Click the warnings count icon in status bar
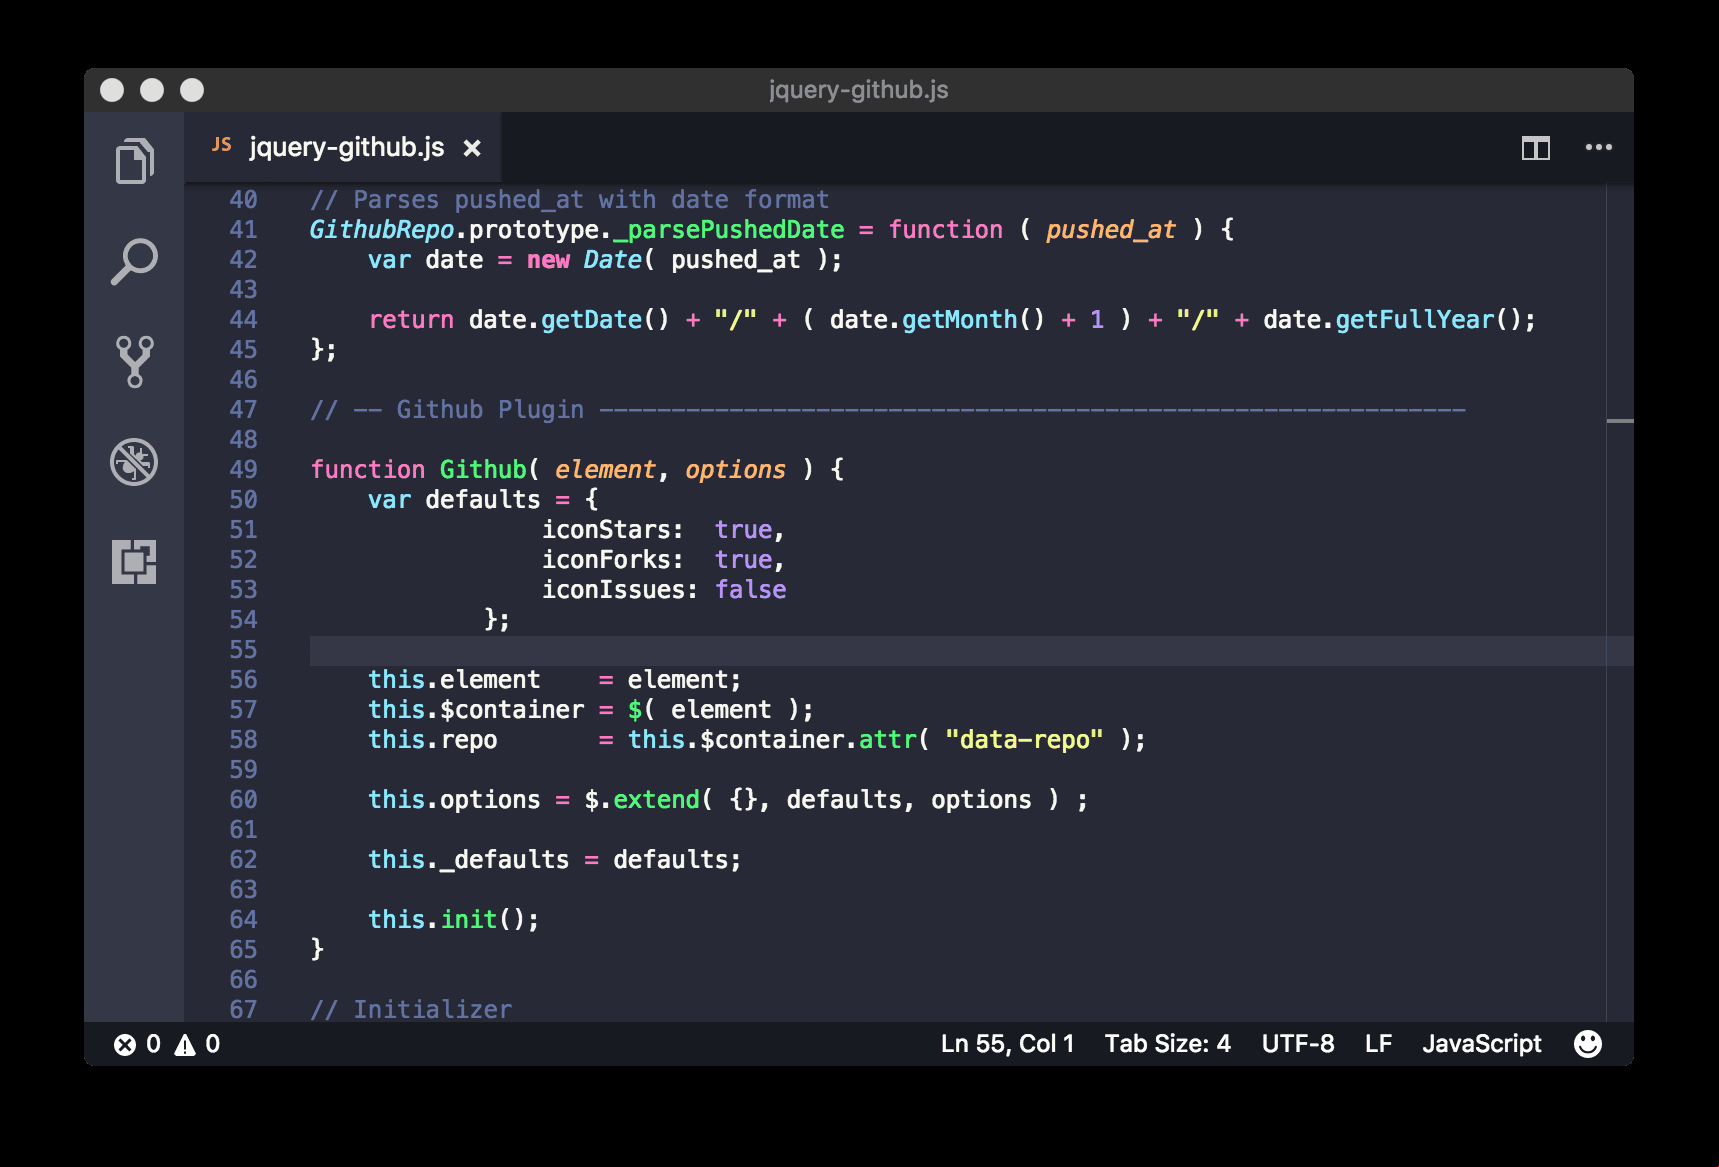 [x=185, y=1045]
